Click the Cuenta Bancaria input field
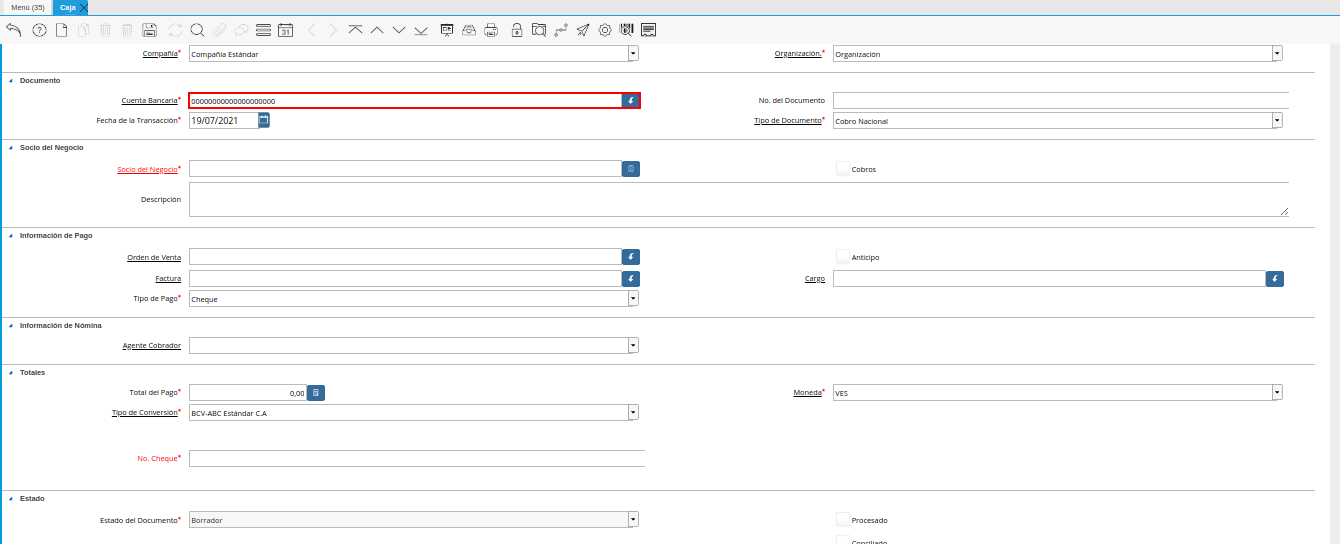 [405, 101]
